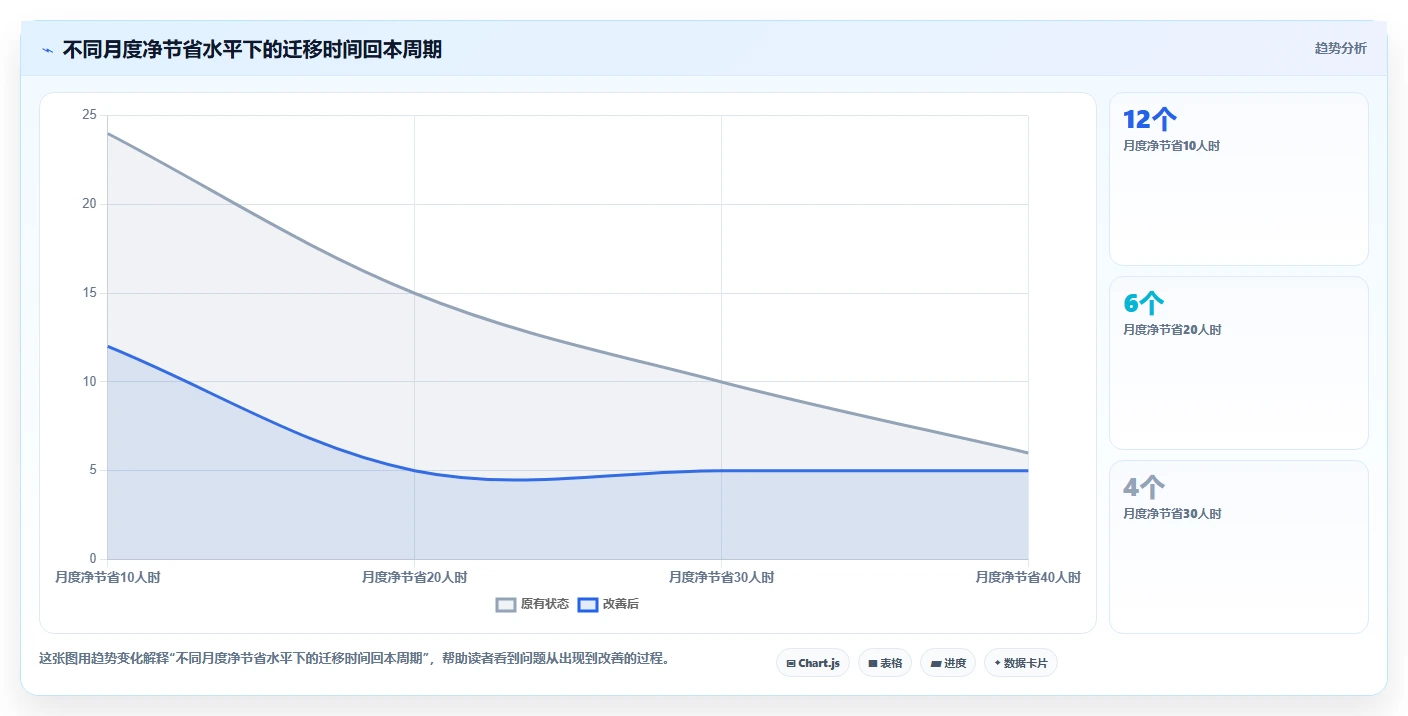Click the card caption 月度净节省30人时 under 4个
Image resolution: width=1408 pixels, height=716 pixels.
click(1172, 514)
